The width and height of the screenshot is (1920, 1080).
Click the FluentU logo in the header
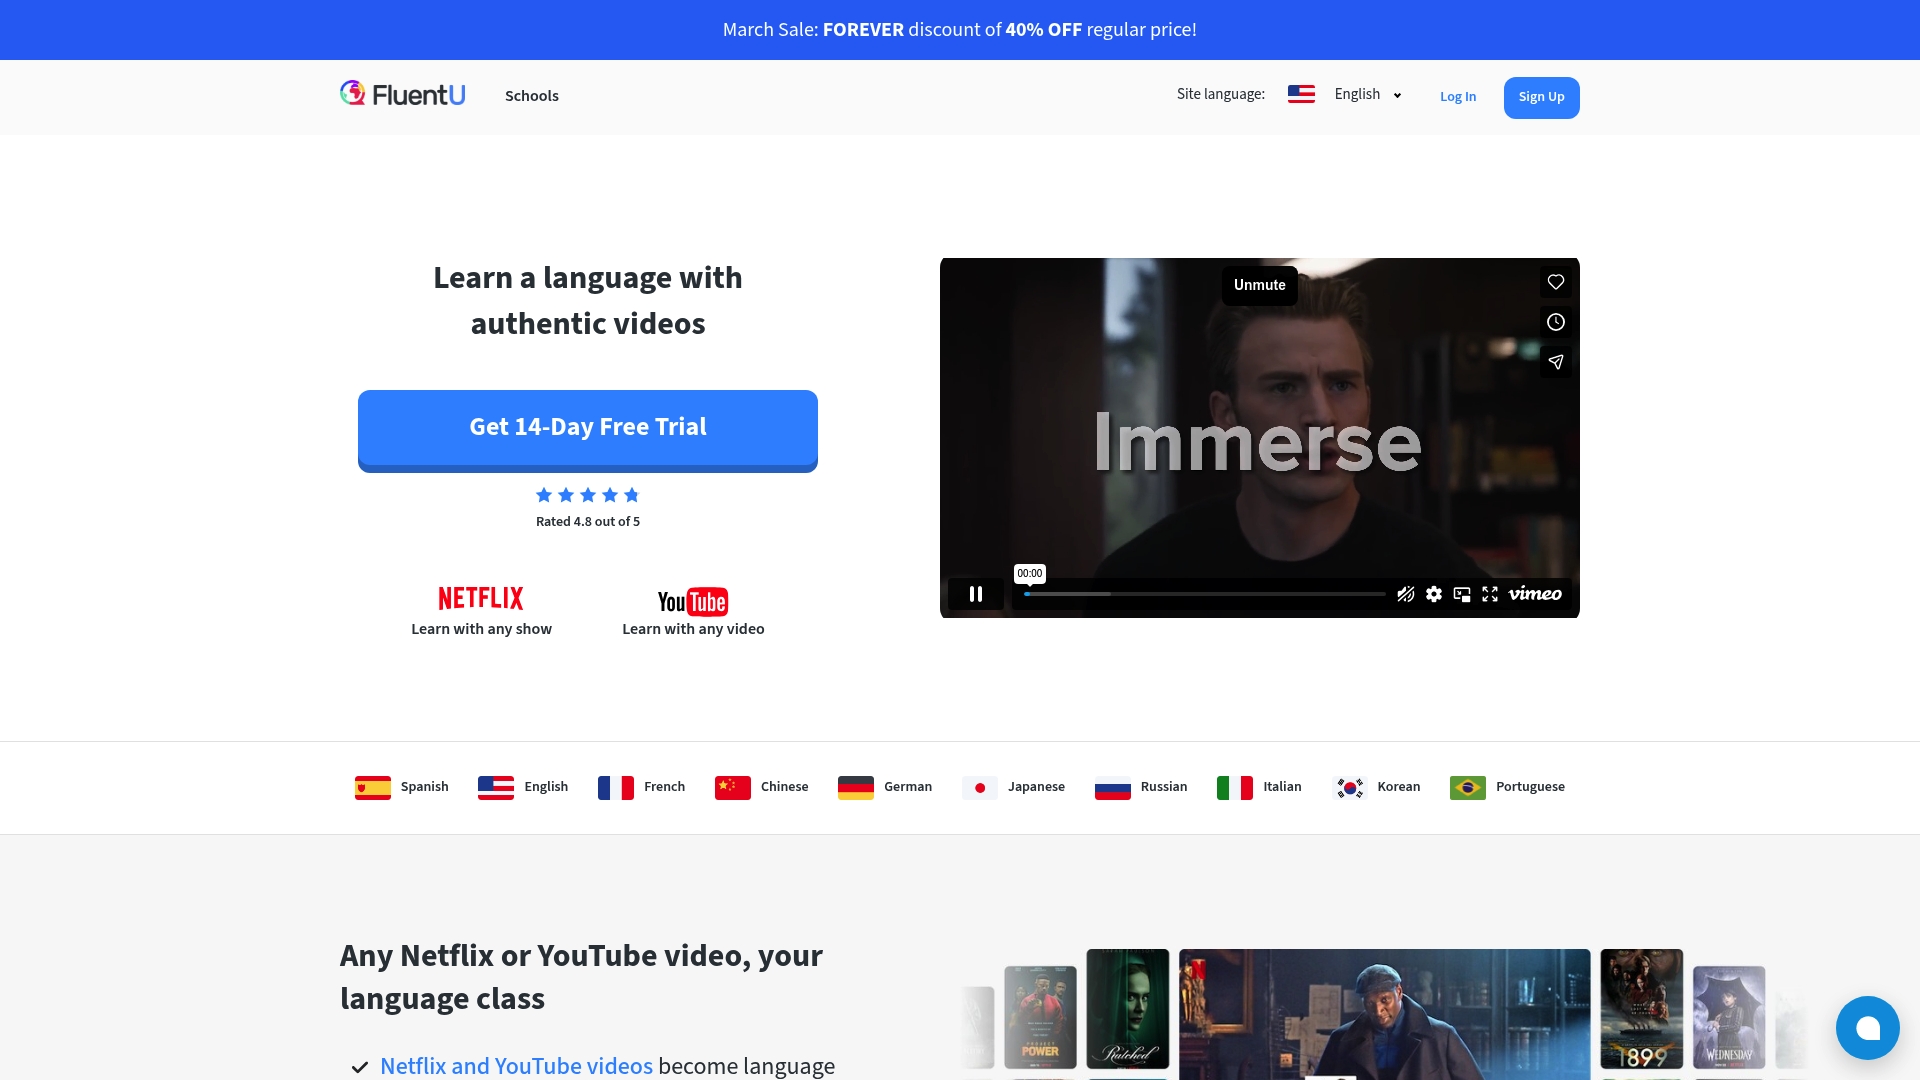[x=402, y=93]
